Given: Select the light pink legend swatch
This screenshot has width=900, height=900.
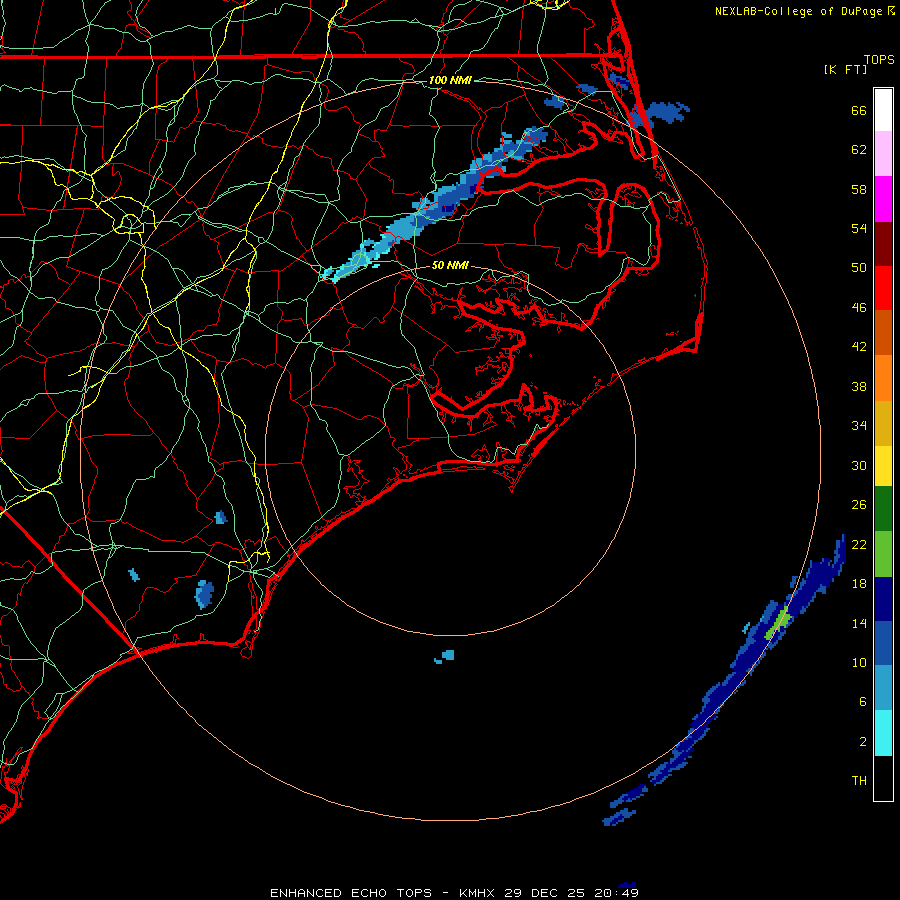Looking at the screenshot, I should (883, 153).
